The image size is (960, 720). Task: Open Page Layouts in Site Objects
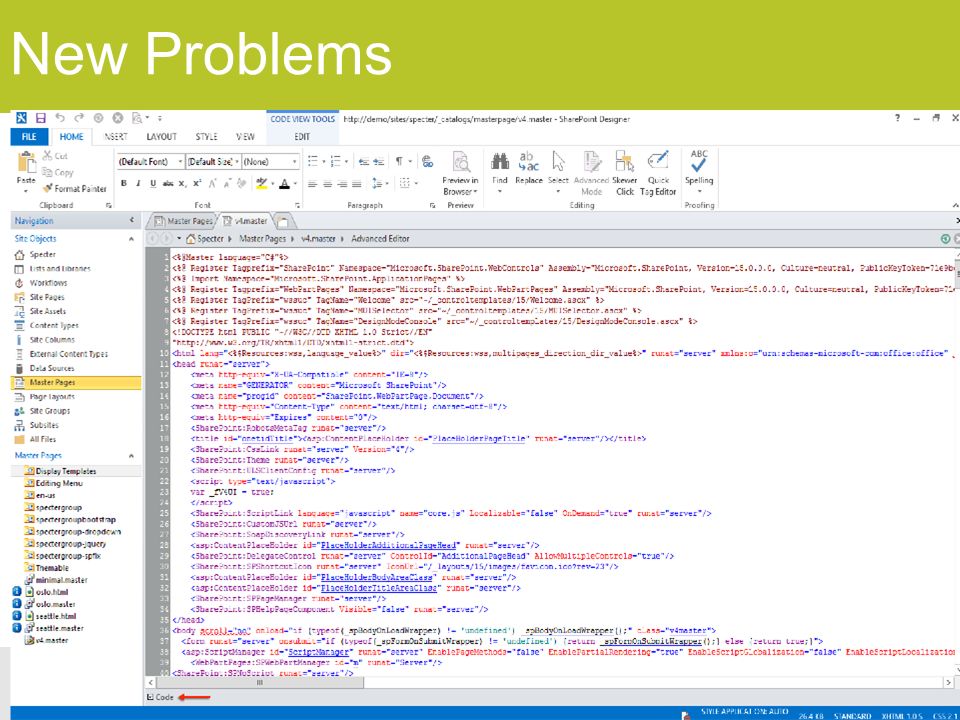tap(52, 397)
